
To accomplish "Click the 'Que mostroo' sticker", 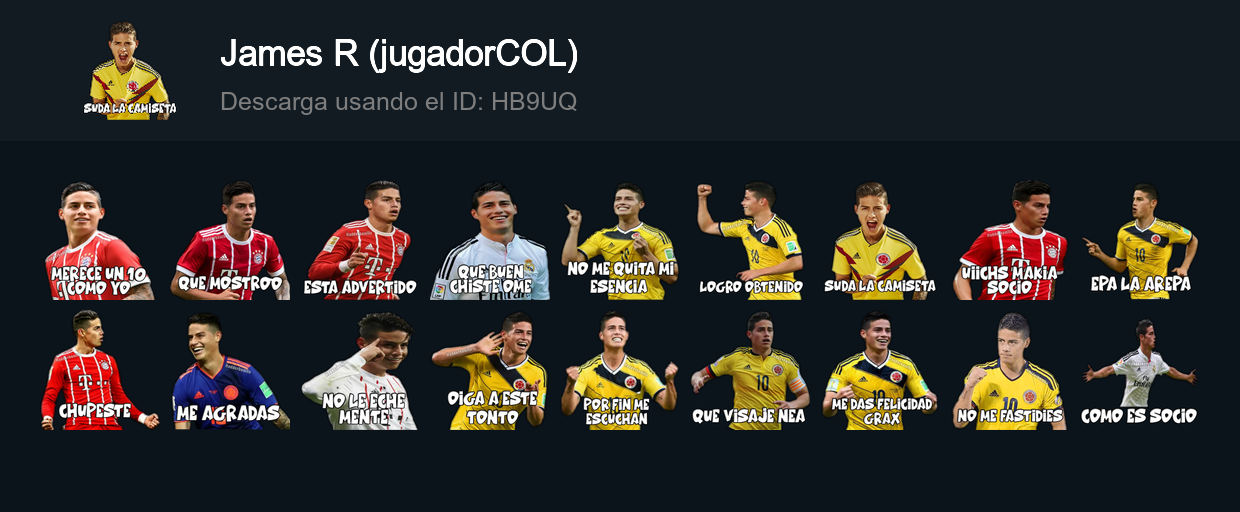I will click(230, 241).
